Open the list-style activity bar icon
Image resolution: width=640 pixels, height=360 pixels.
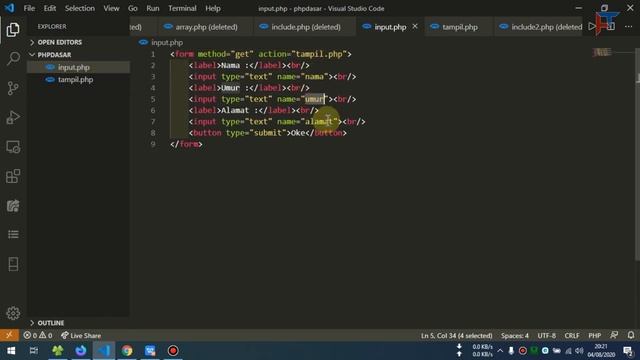pos(13,235)
